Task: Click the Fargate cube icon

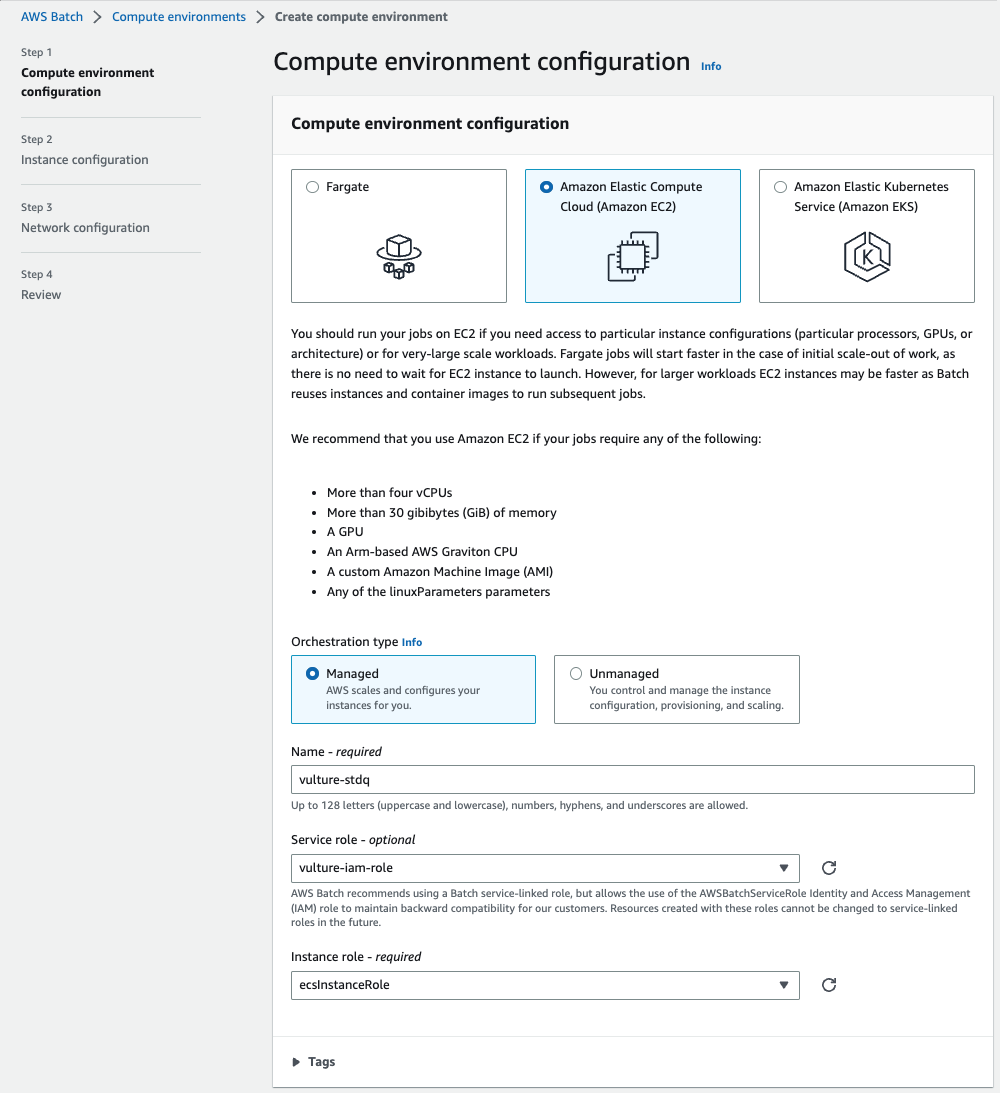Action: 399,257
